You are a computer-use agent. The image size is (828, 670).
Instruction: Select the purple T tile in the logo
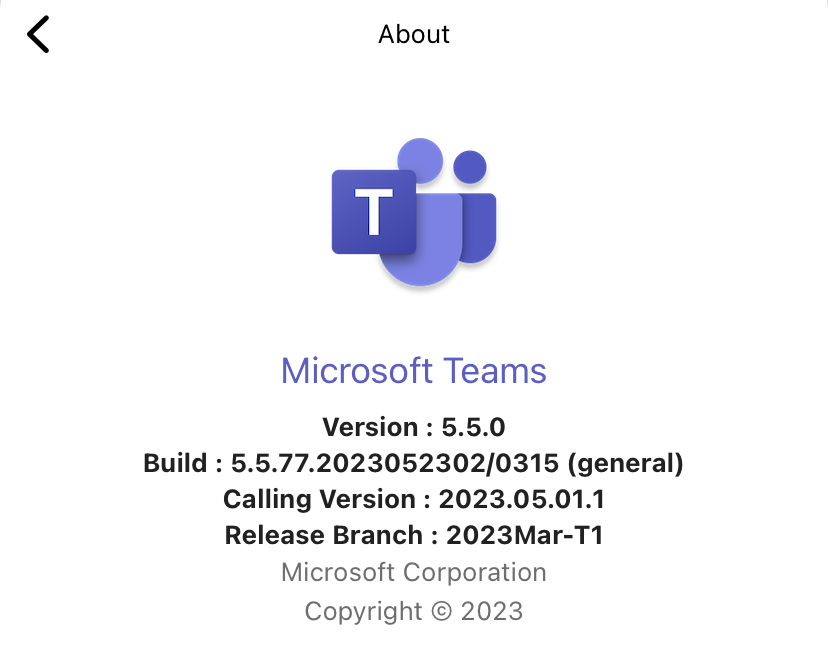pyautogui.click(x=375, y=212)
